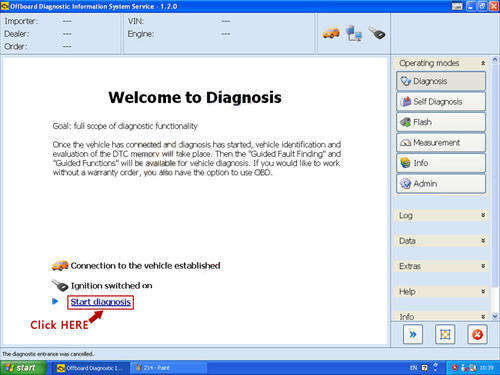Click the side panel scrollbar up arrow
500x375 pixels.
[495, 60]
